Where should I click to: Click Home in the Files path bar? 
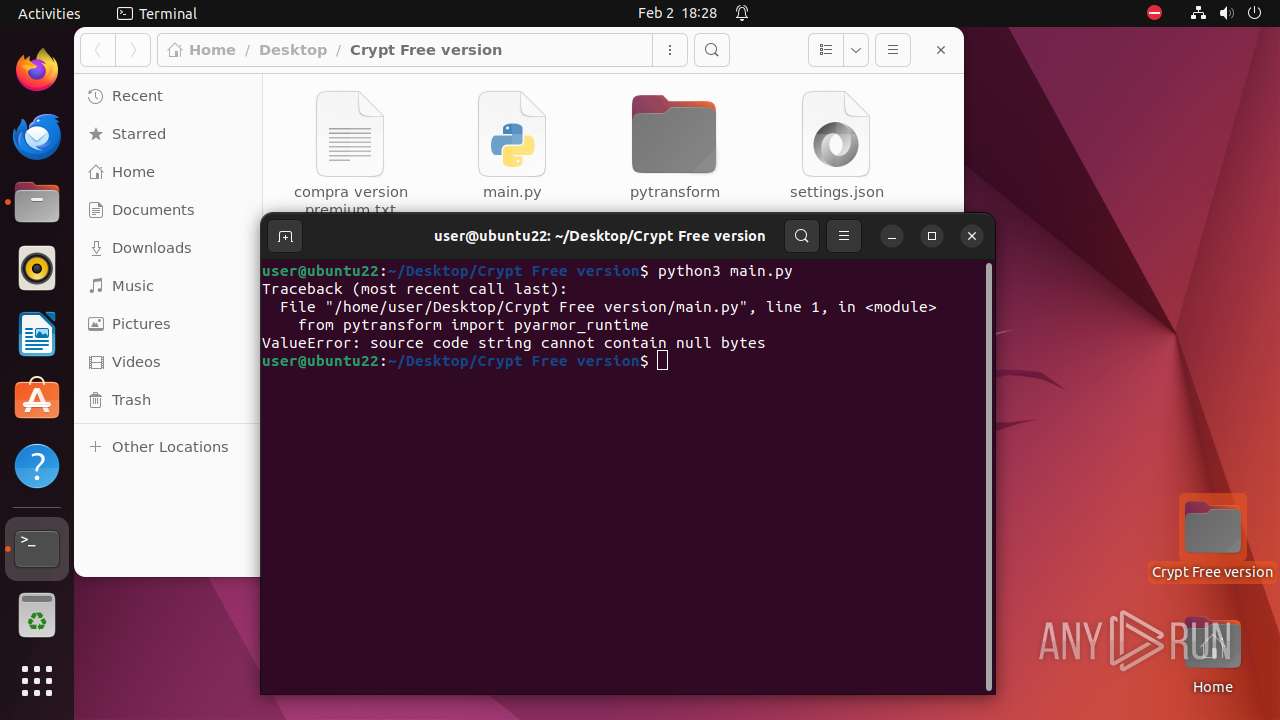pyautogui.click(x=202, y=50)
